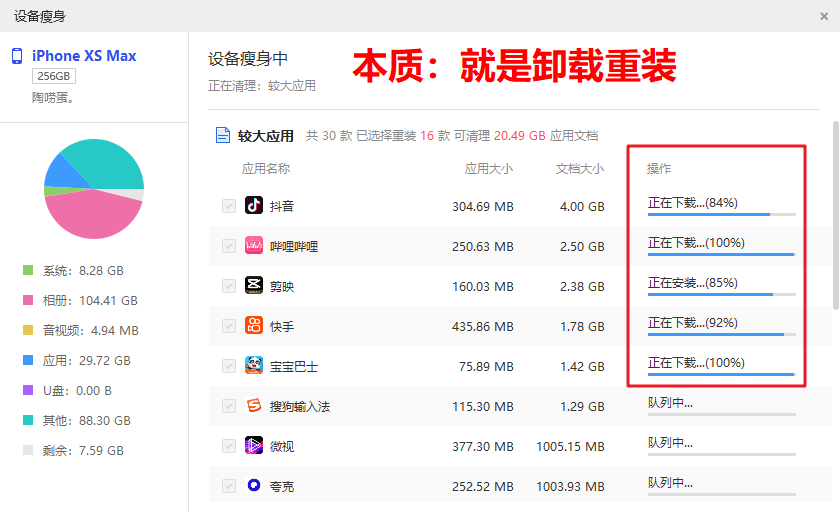Image resolution: width=840 pixels, height=511 pixels.
Task: Toggle the 抖音 row checkbox
Action: click(229, 206)
